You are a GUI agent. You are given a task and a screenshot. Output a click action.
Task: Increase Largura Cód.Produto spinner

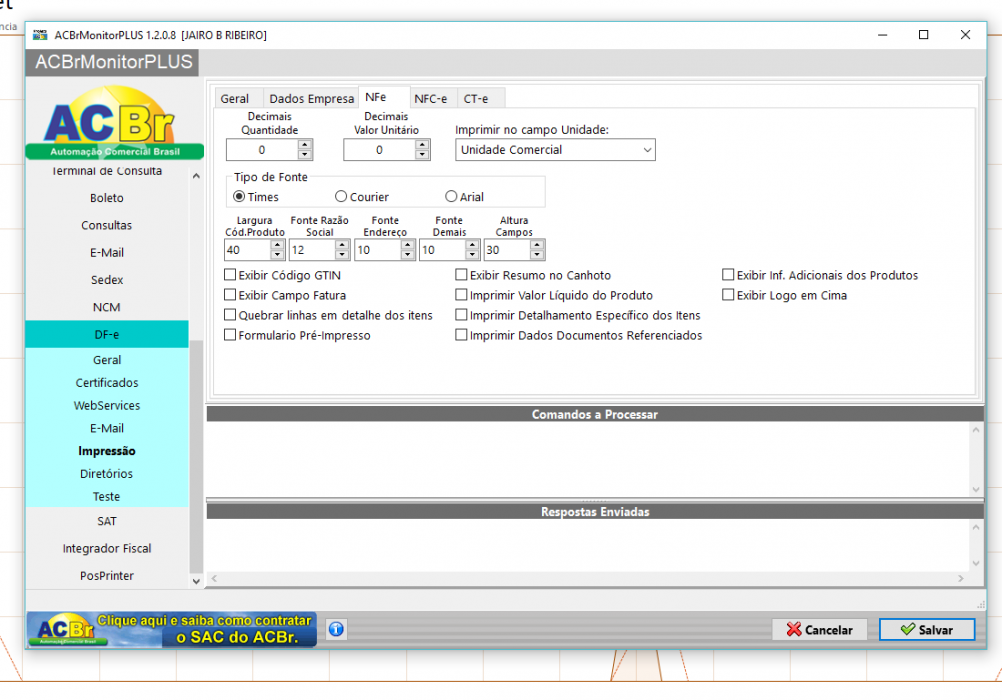[277, 245]
